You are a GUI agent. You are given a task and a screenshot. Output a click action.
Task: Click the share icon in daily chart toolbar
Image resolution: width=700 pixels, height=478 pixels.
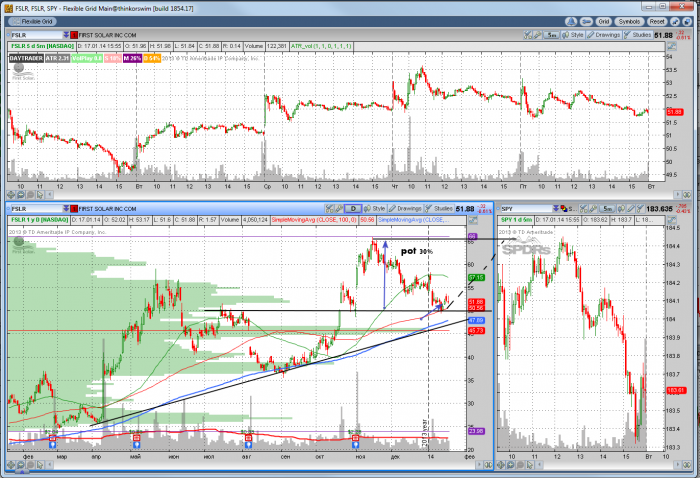click(329, 208)
